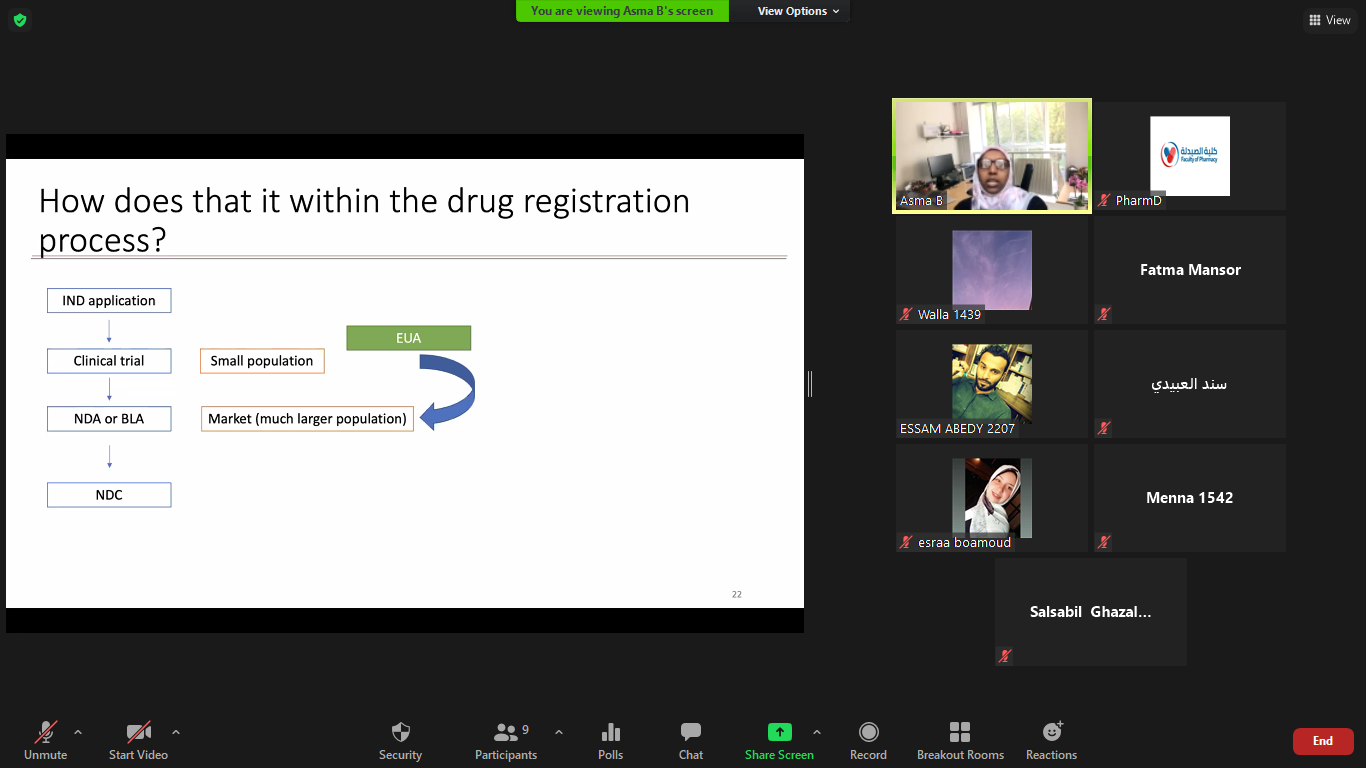Viewport: 1366px width, 768px height.
Task: Click the red End button
Action: tap(1322, 741)
